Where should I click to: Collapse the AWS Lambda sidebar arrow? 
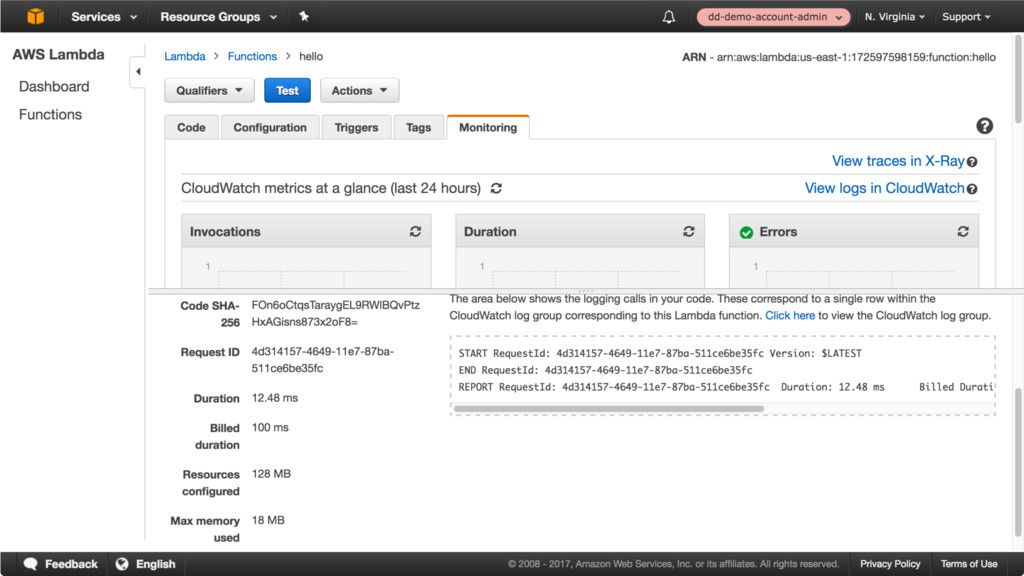(x=138, y=71)
